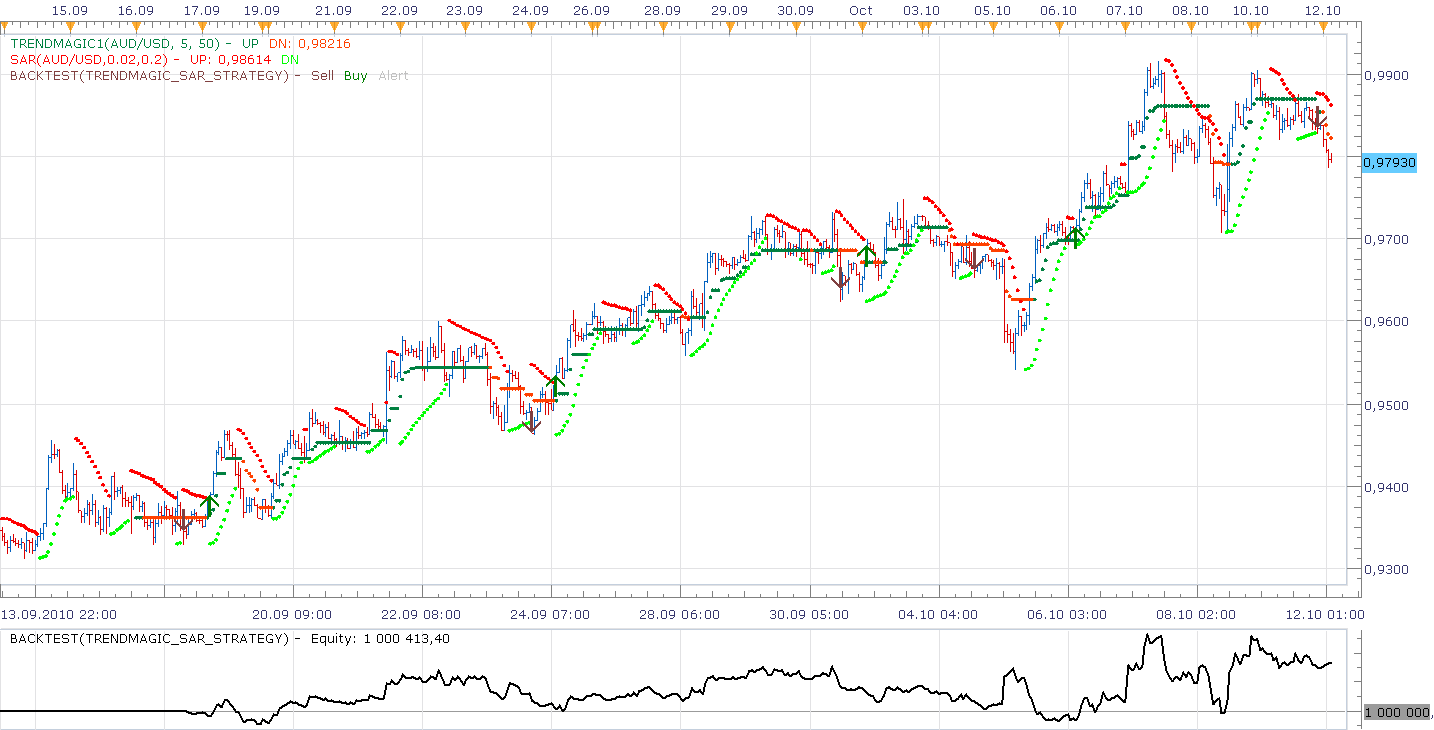1434x730 pixels.
Task: Click the buy arrow marker near 30.09
Action: click(867, 254)
